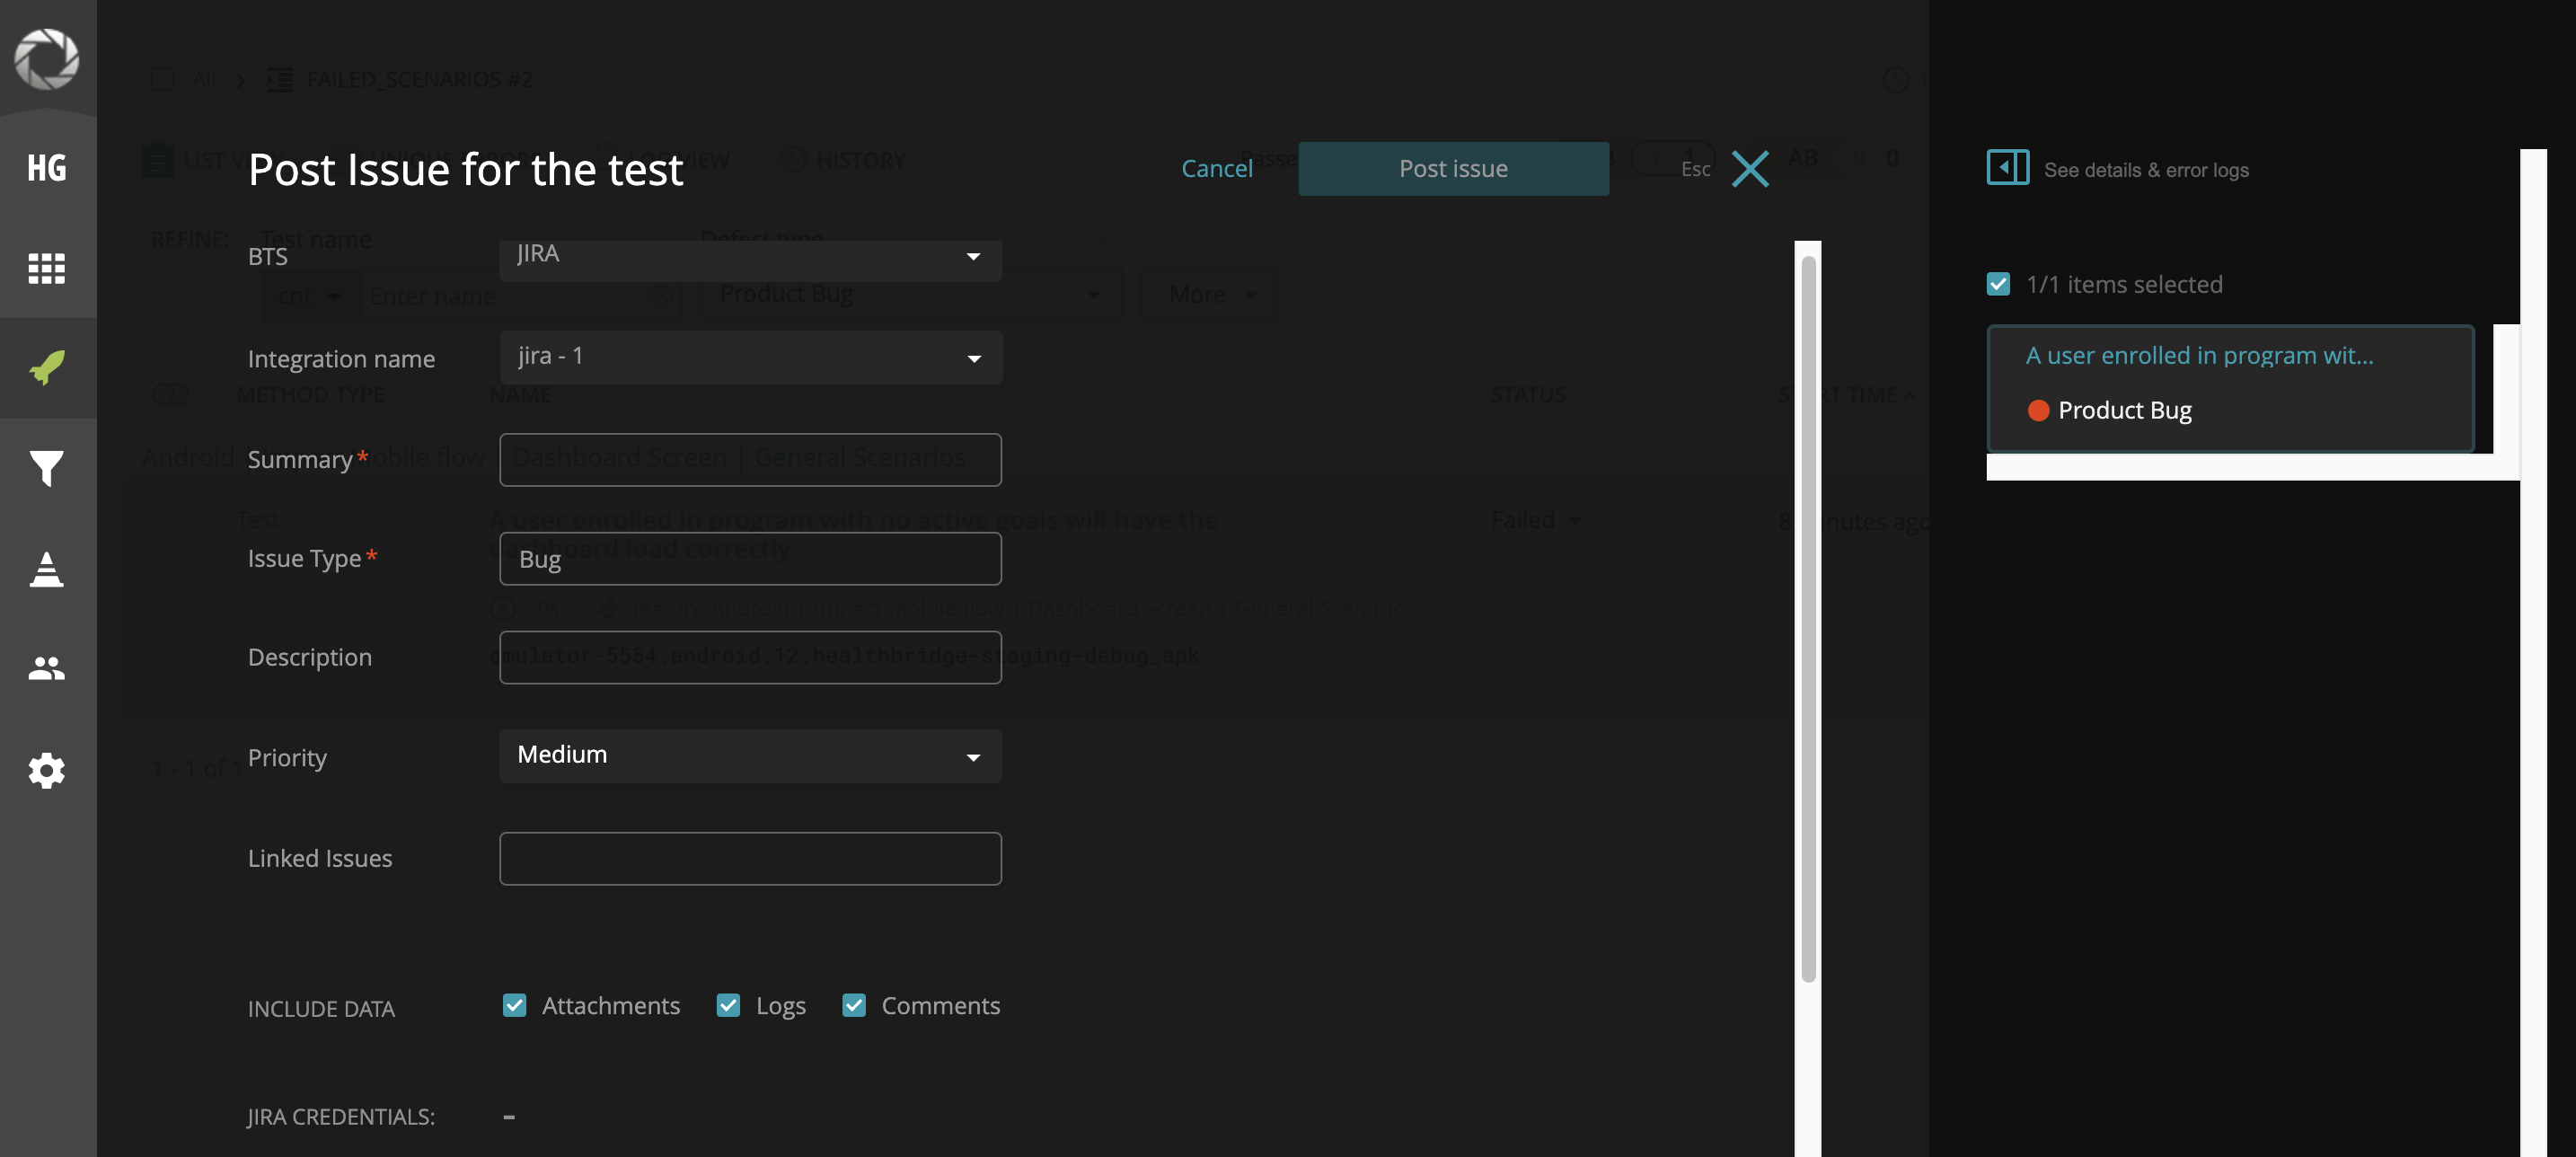Open the BTS JIRA dropdown

(x=750, y=256)
